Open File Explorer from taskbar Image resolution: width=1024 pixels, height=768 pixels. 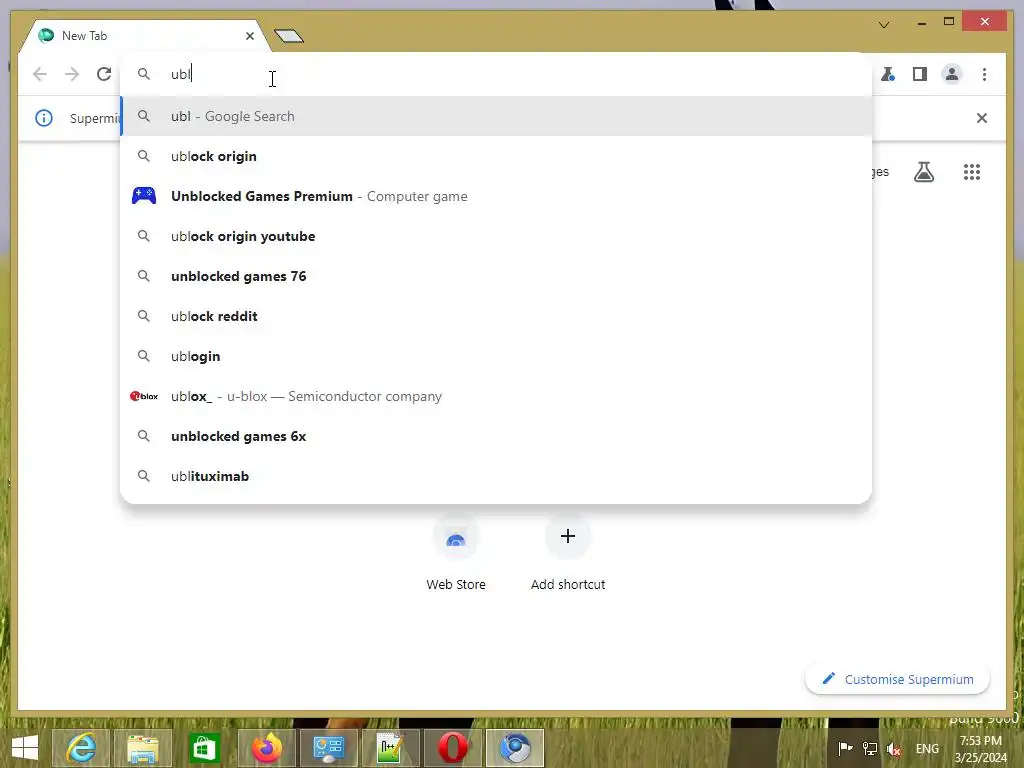click(142, 748)
